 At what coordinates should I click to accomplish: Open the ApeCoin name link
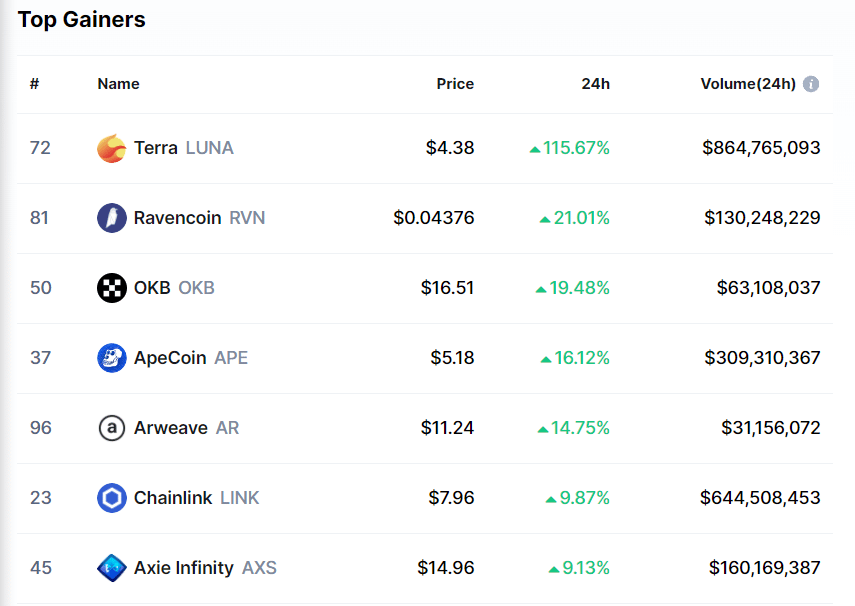[x=171, y=358]
